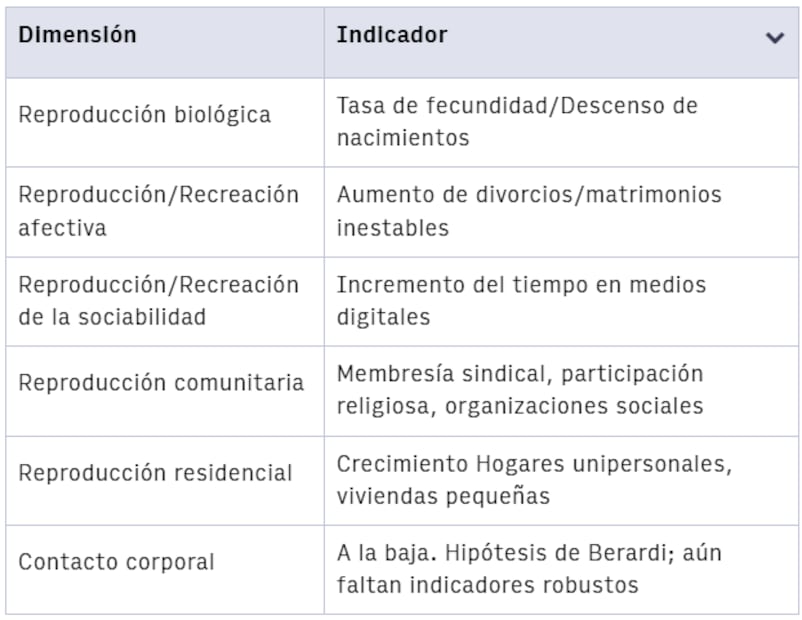The height and width of the screenshot is (620, 802).
Task: Click the Aumento de divorcios cell
Action: [x=561, y=212]
